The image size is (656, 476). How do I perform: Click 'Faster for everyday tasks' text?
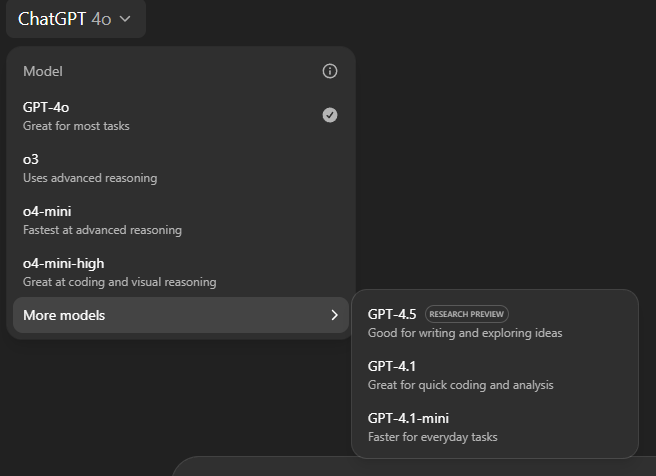click(x=433, y=437)
